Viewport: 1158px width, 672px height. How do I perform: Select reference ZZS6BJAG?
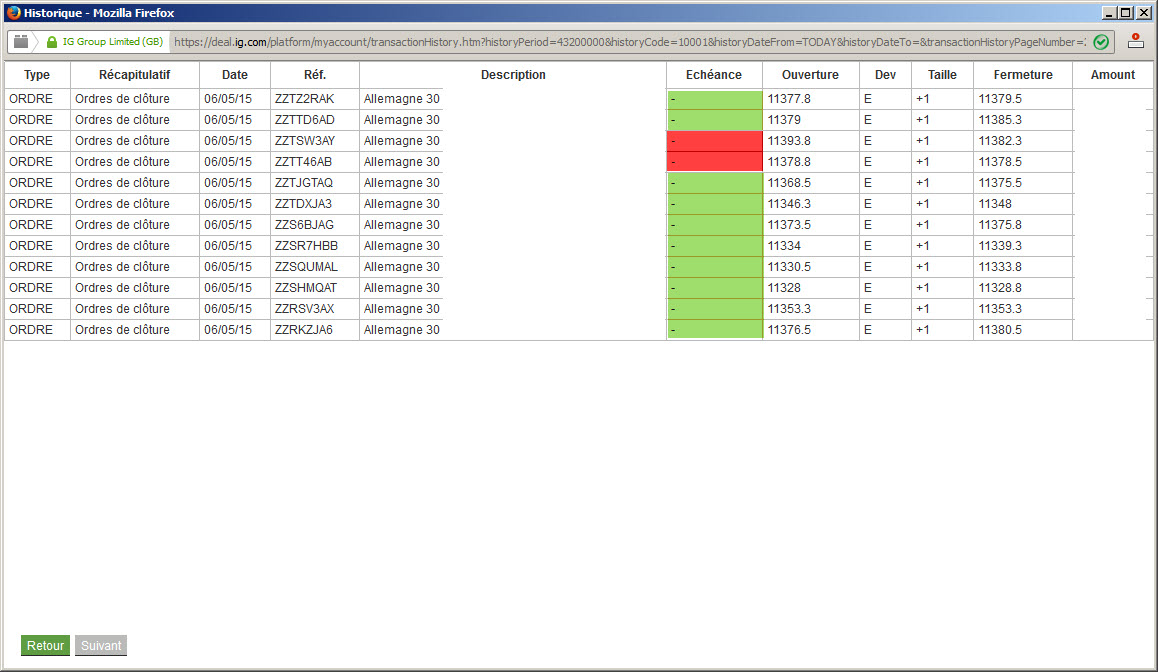click(304, 224)
